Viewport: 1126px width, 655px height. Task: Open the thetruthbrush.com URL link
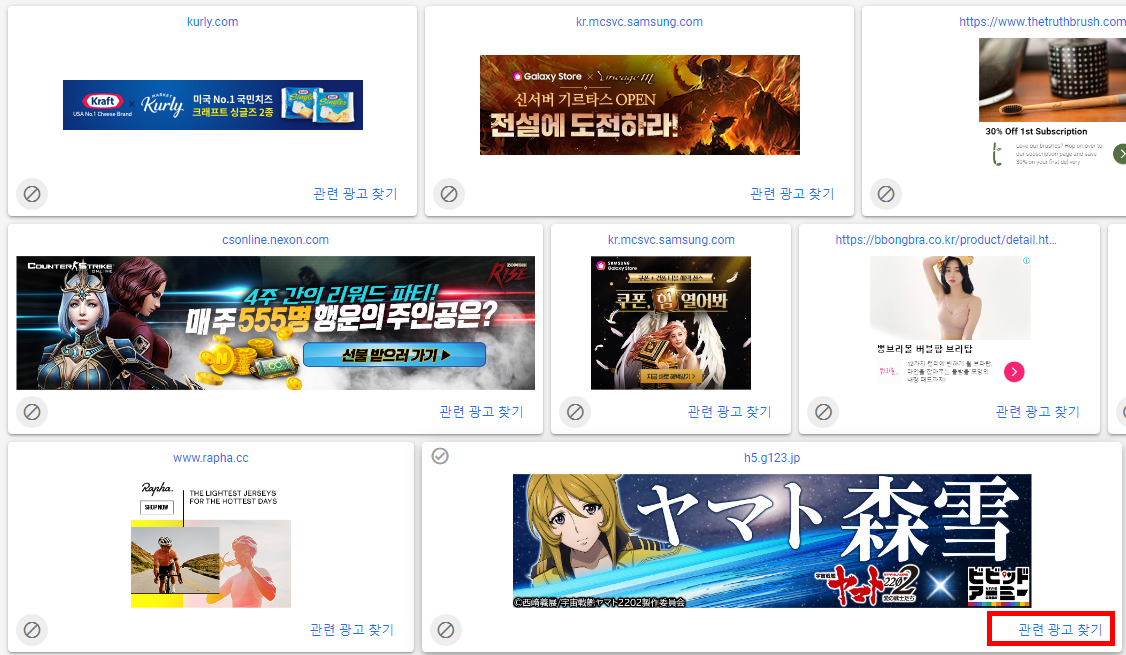click(x=1042, y=22)
